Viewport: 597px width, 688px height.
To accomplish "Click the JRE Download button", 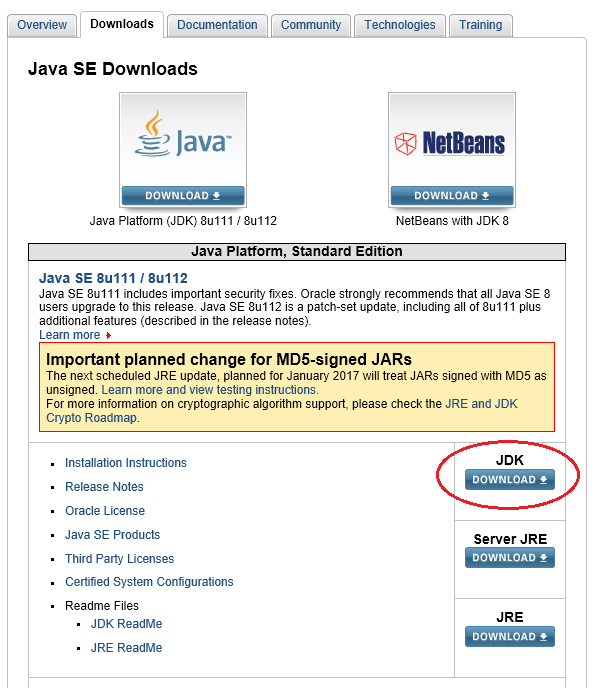I will 510,637.
